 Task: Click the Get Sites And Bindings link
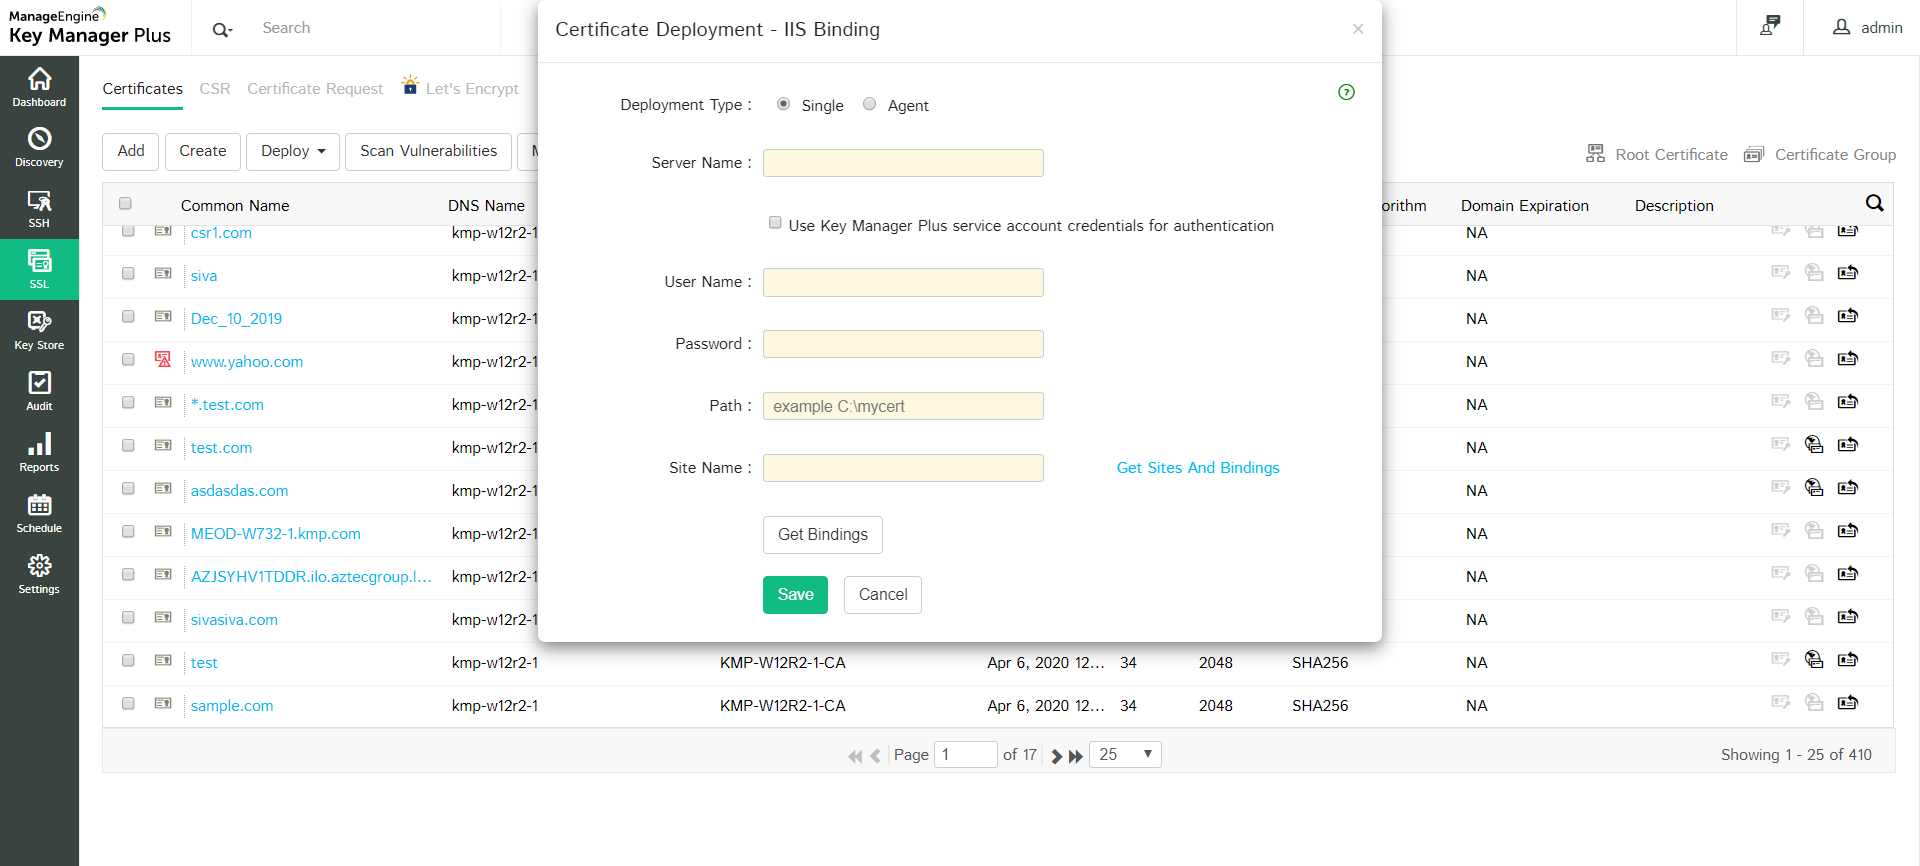(1198, 468)
